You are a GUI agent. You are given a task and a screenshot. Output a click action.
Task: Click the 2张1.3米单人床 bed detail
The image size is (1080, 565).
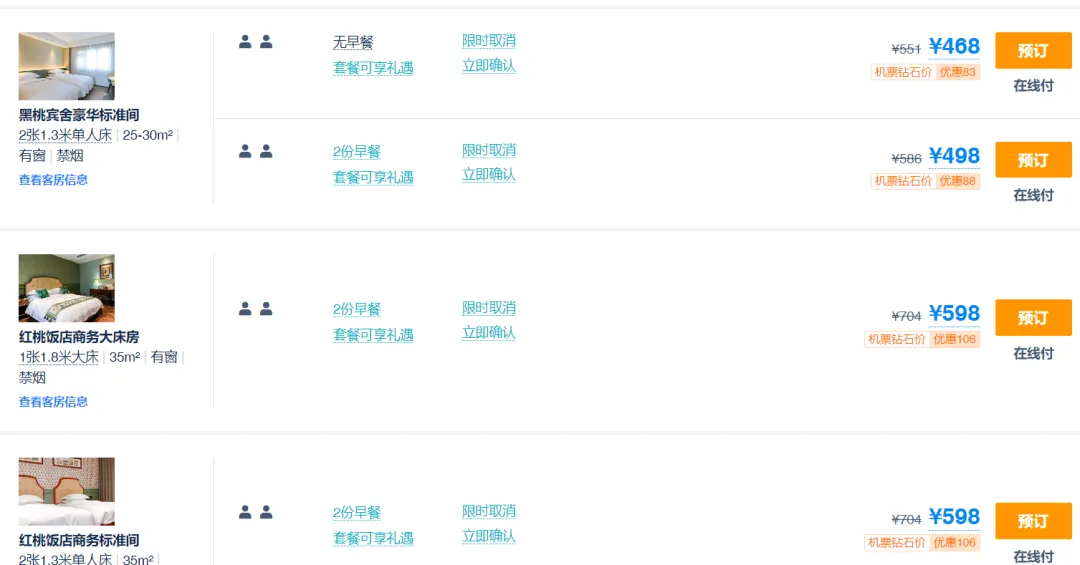pos(65,135)
